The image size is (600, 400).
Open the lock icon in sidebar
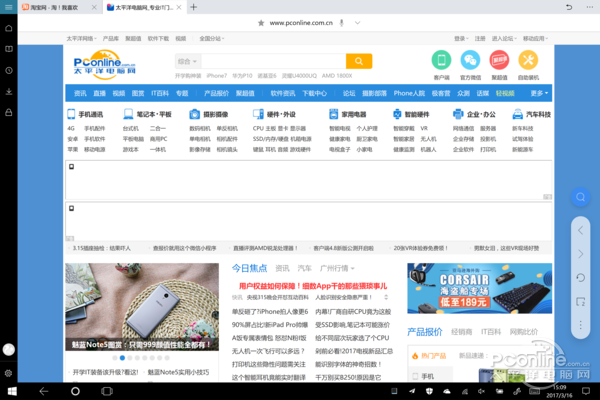click(x=8, y=112)
